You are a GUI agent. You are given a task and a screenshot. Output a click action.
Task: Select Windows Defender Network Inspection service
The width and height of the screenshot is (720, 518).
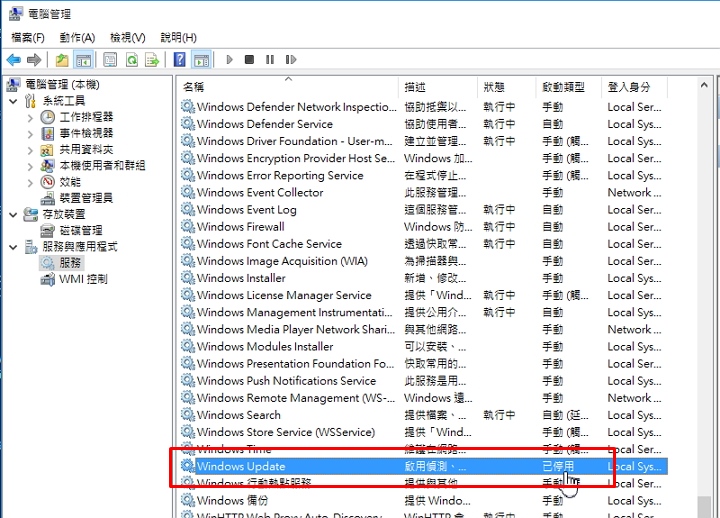pos(423,107)
